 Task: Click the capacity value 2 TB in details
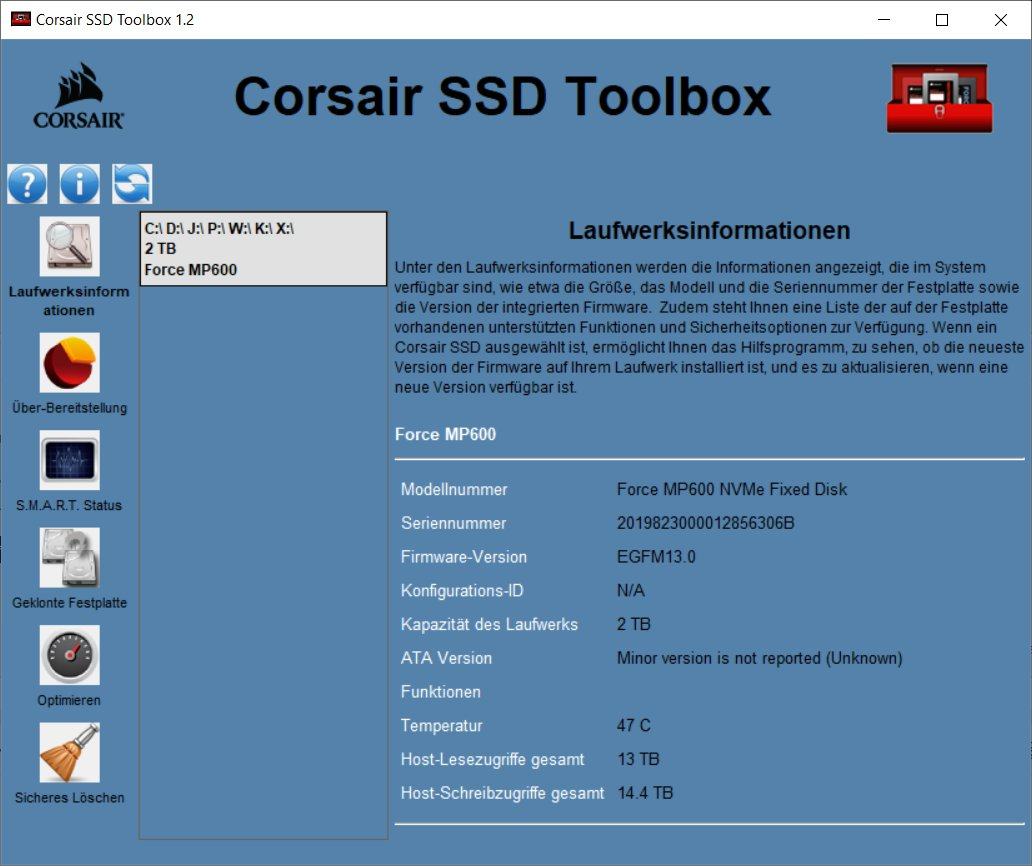[634, 624]
